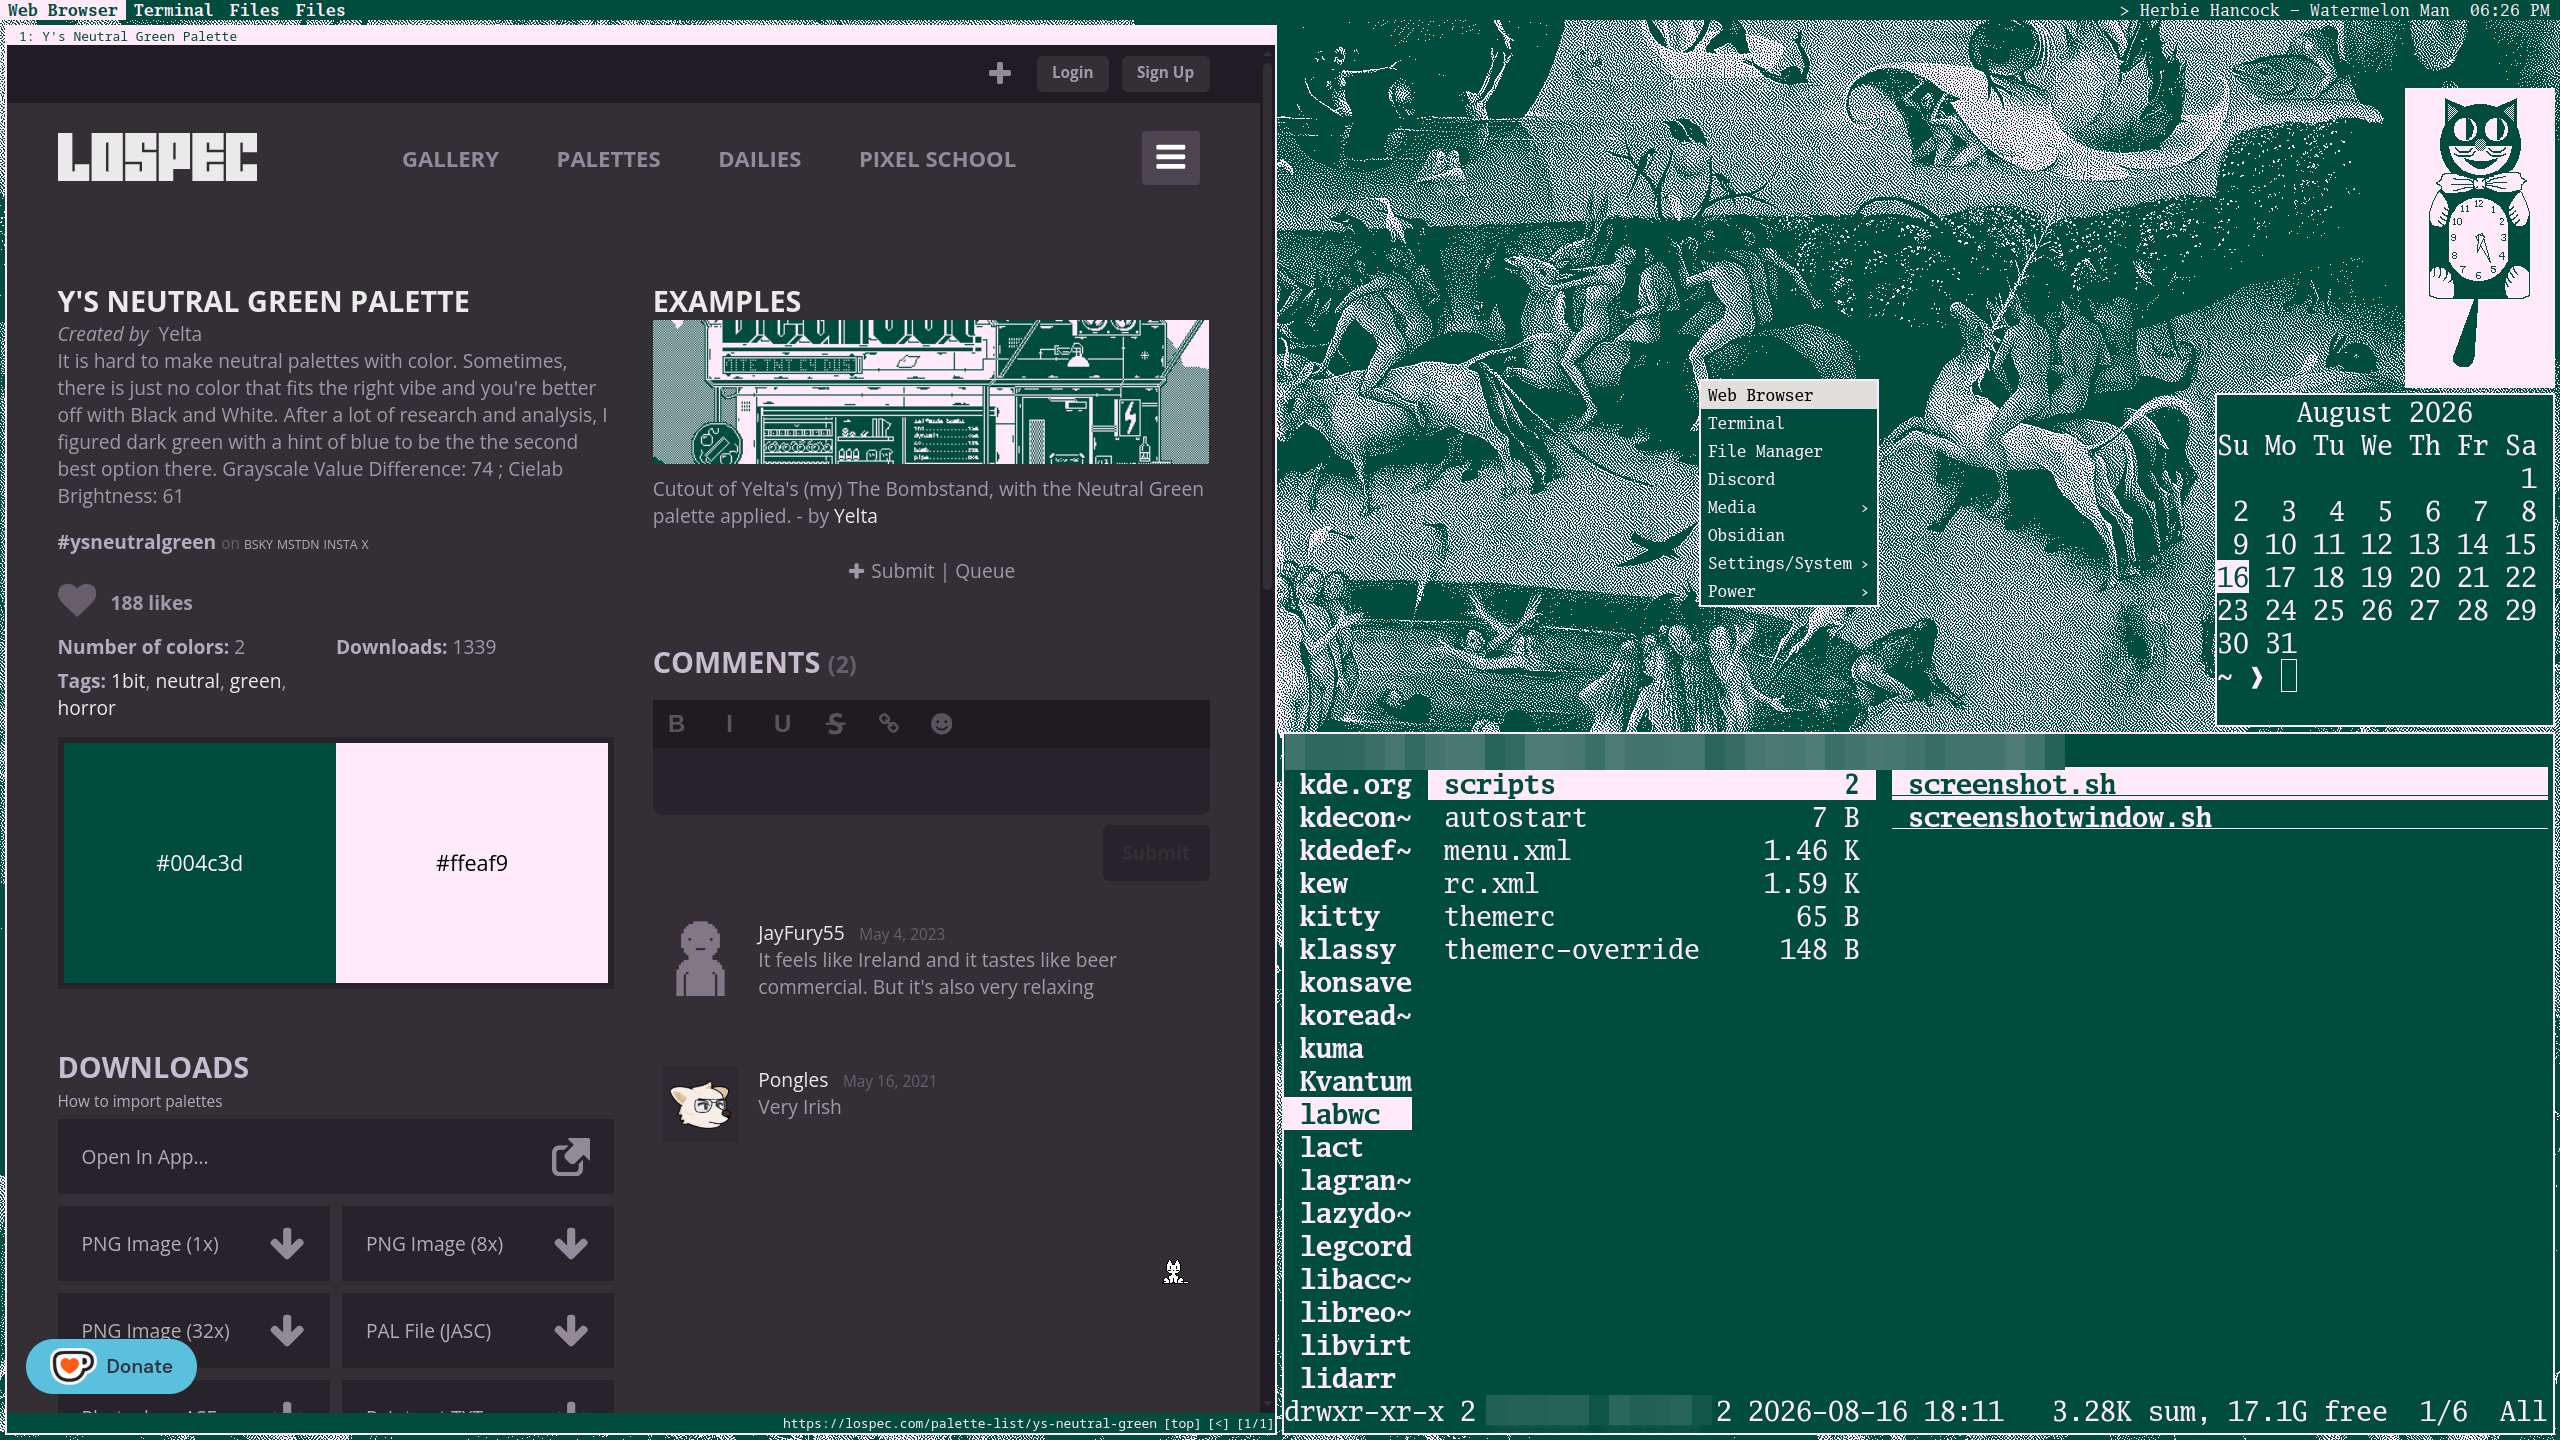Viewport: 2560px width, 1440px height.
Task: Click the Login button
Action: click(1072, 73)
